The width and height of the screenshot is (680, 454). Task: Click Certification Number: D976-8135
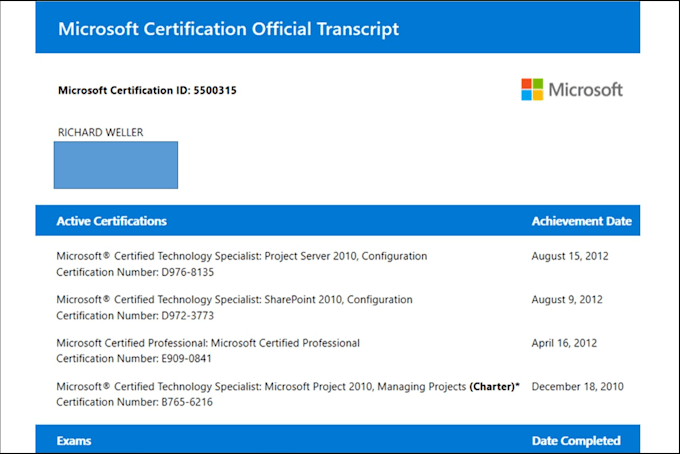point(135,272)
